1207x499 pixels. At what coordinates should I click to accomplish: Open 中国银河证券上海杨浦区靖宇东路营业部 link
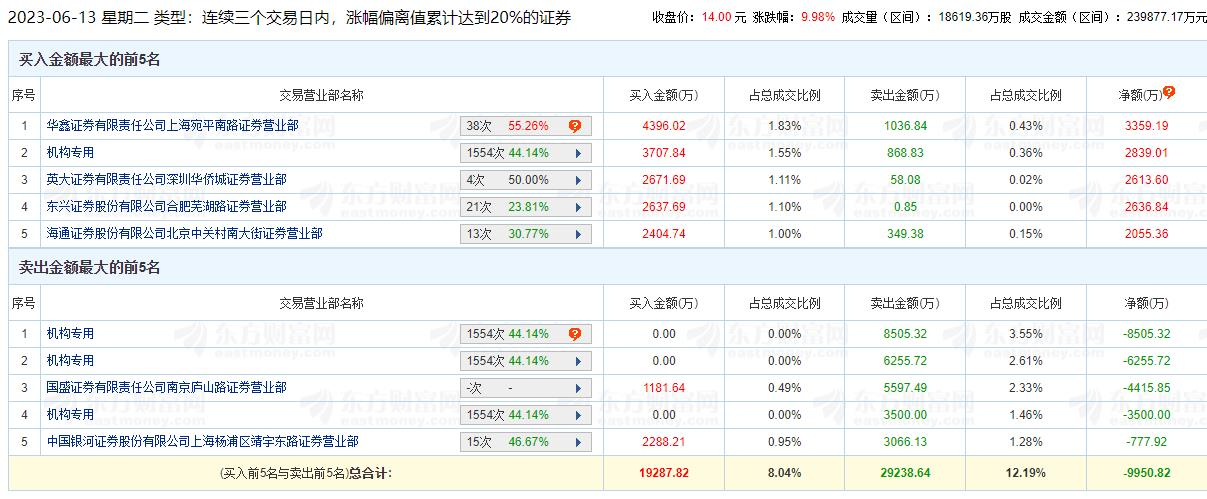(x=202, y=442)
